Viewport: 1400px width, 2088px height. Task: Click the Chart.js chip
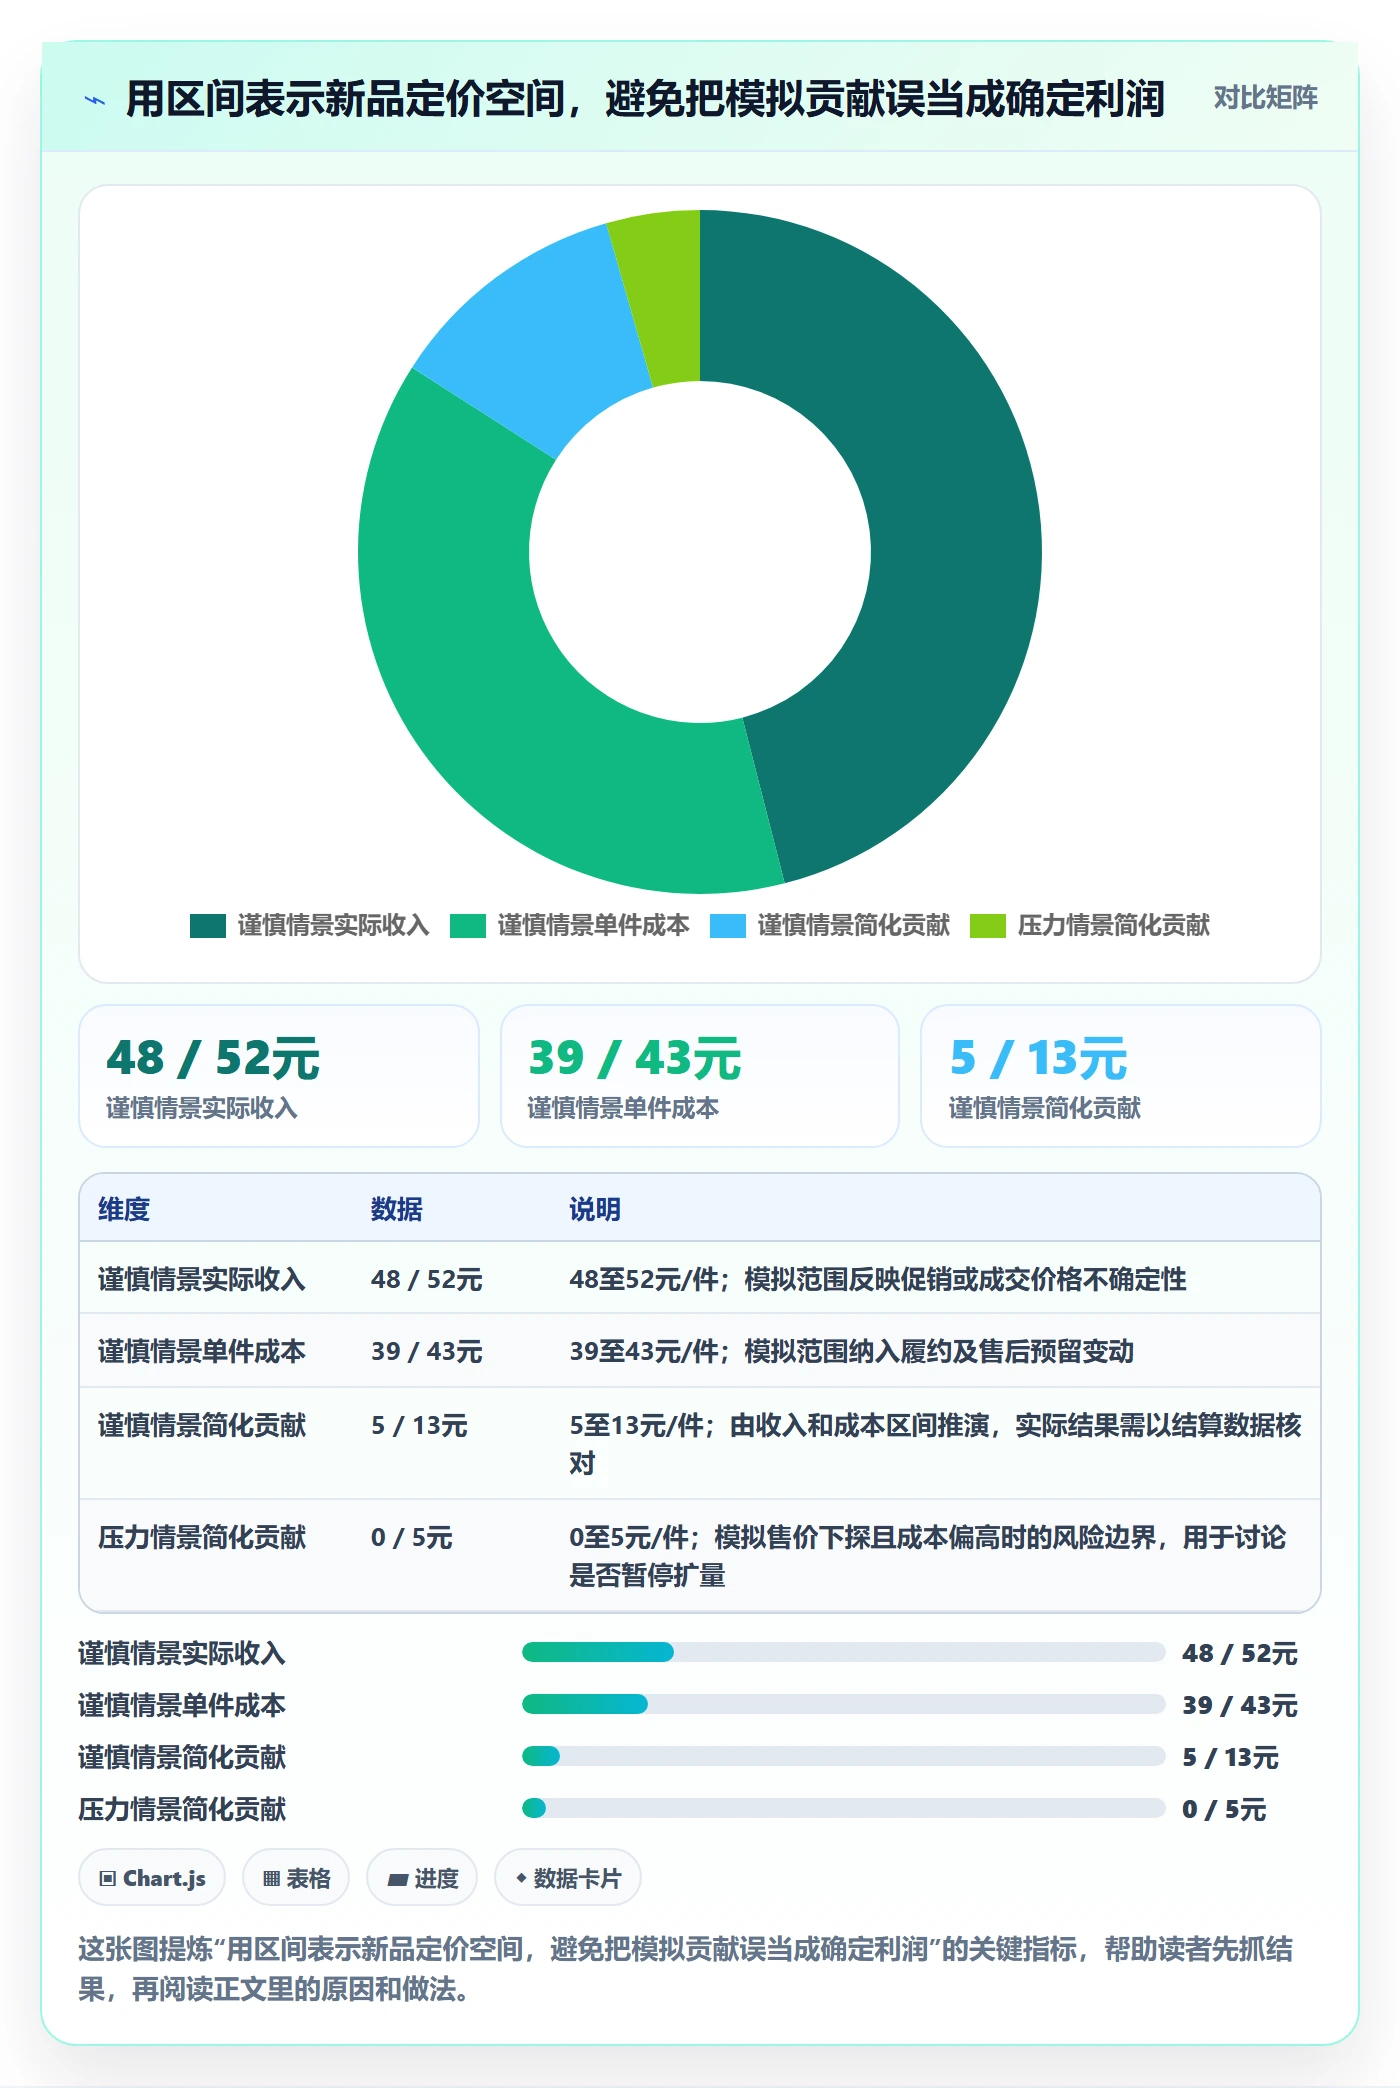(x=152, y=1878)
